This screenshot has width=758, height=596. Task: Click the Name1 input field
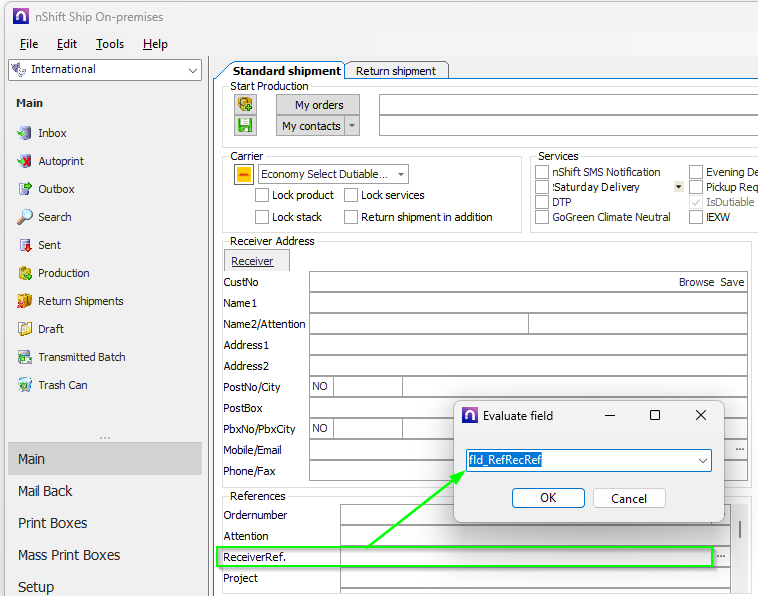528,304
